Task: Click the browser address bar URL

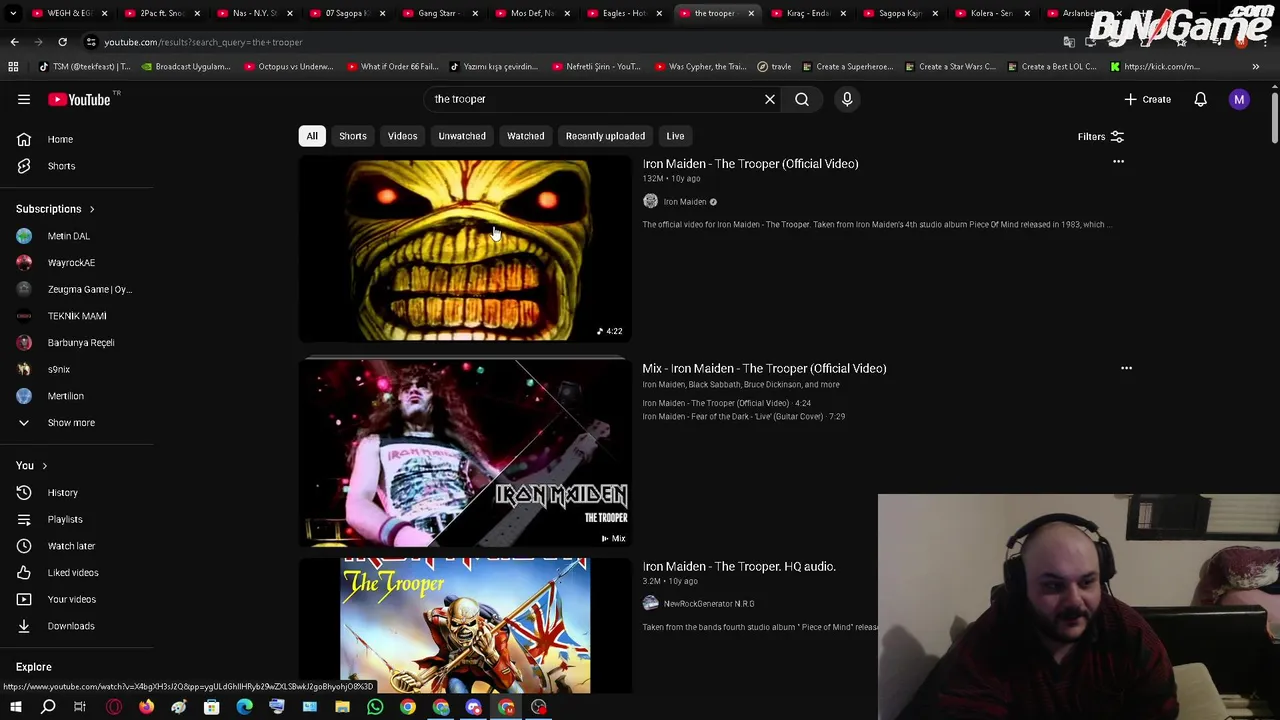Action: pos(203,42)
